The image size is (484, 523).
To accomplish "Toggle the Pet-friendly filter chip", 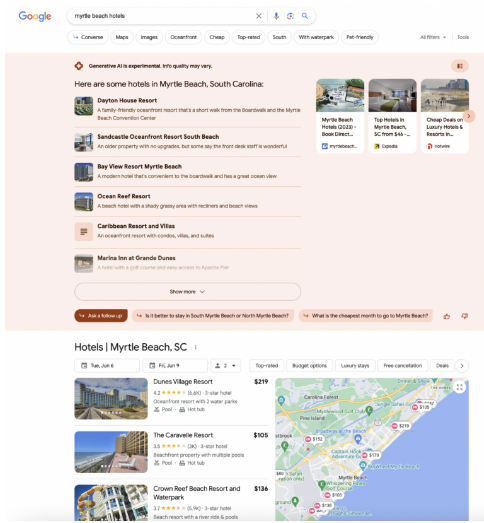I will click(360, 37).
